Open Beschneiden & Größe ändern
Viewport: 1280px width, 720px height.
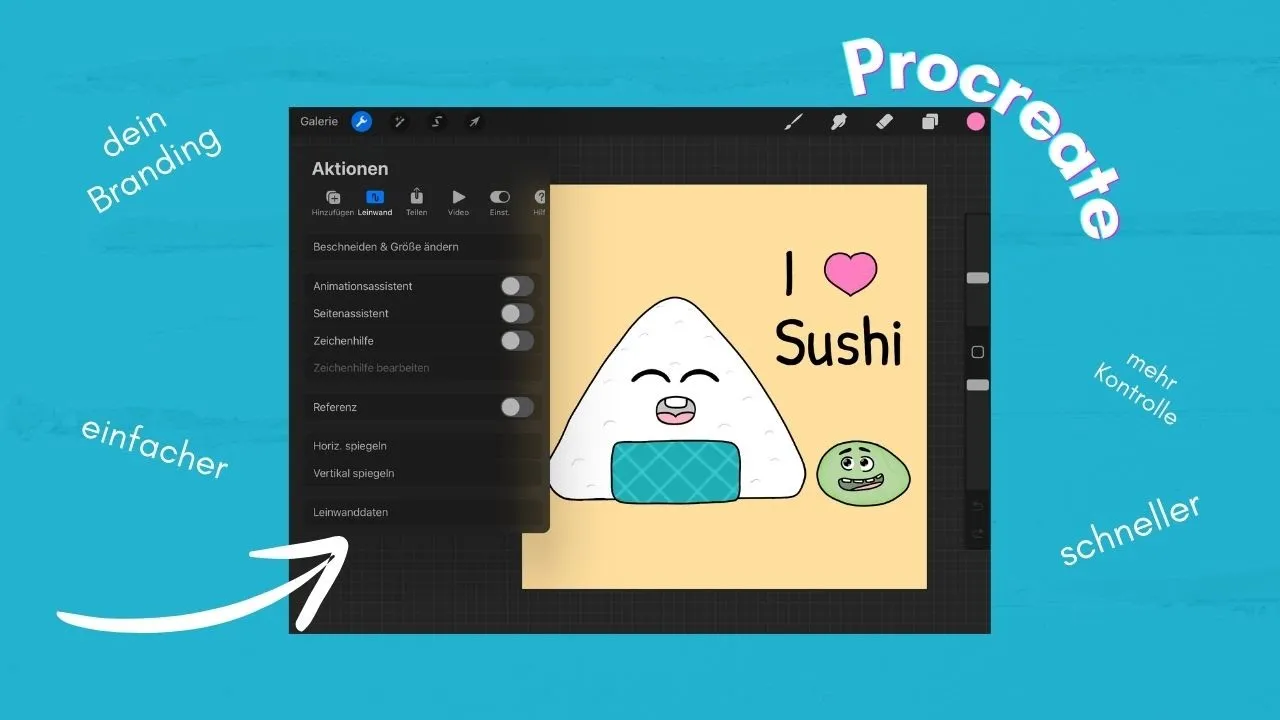(x=423, y=247)
